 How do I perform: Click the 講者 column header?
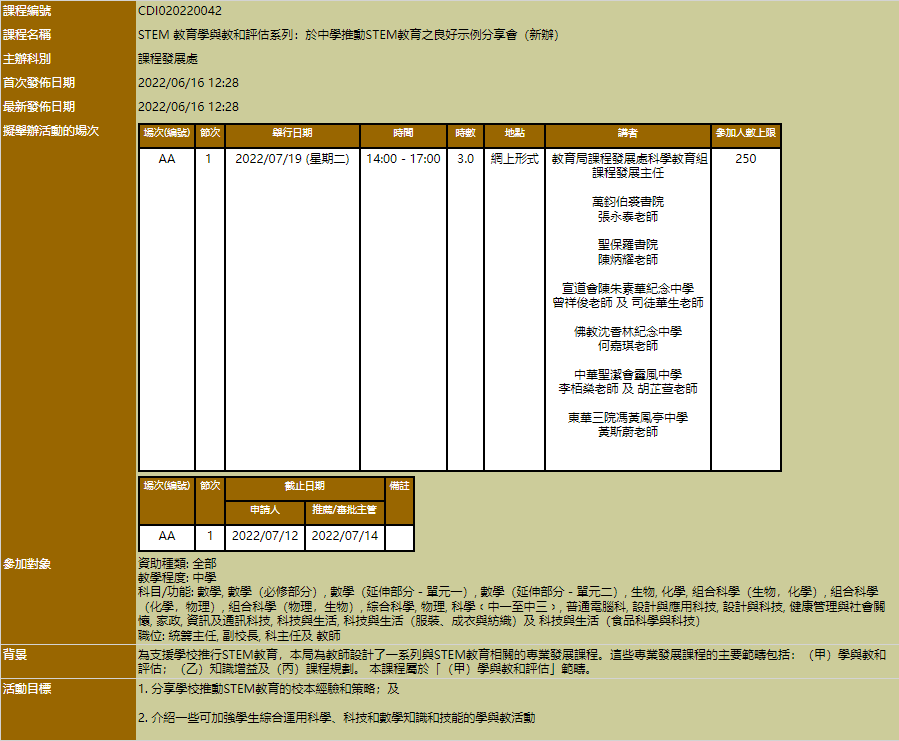(627, 134)
